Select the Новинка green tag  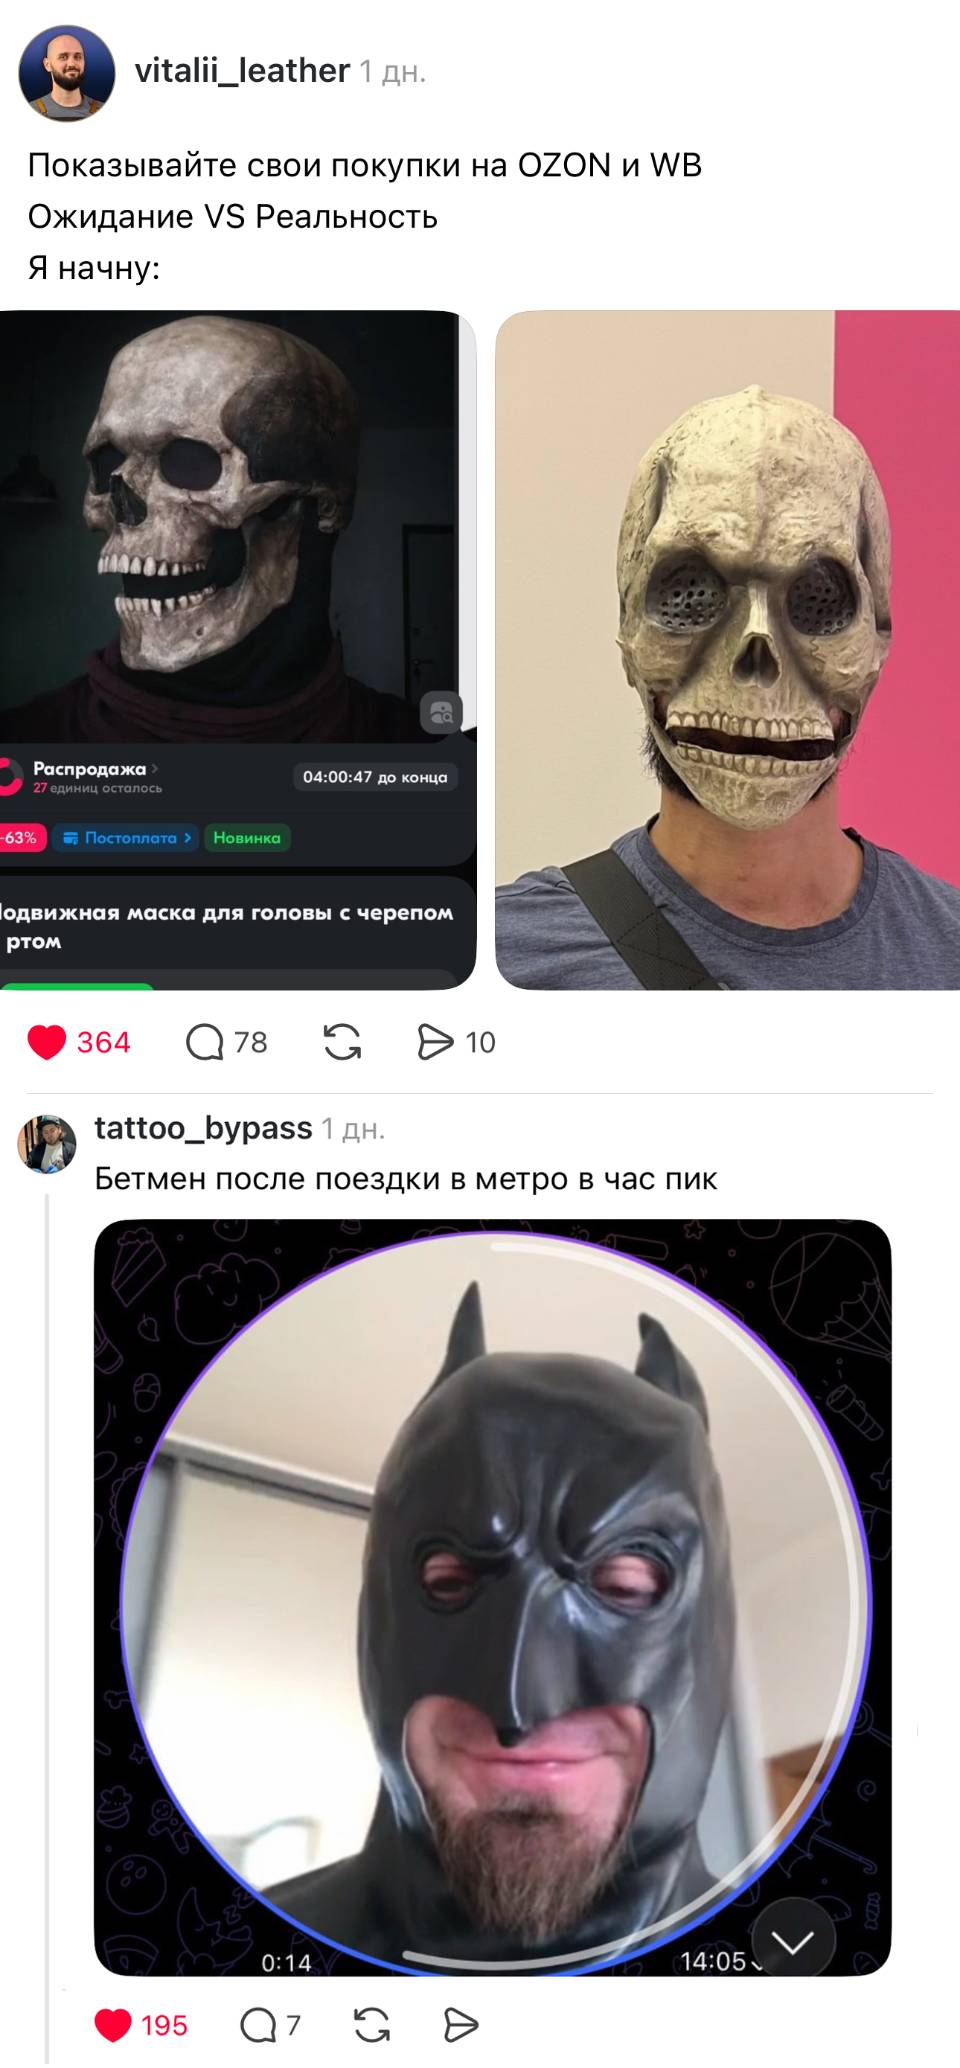tap(247, 838)
